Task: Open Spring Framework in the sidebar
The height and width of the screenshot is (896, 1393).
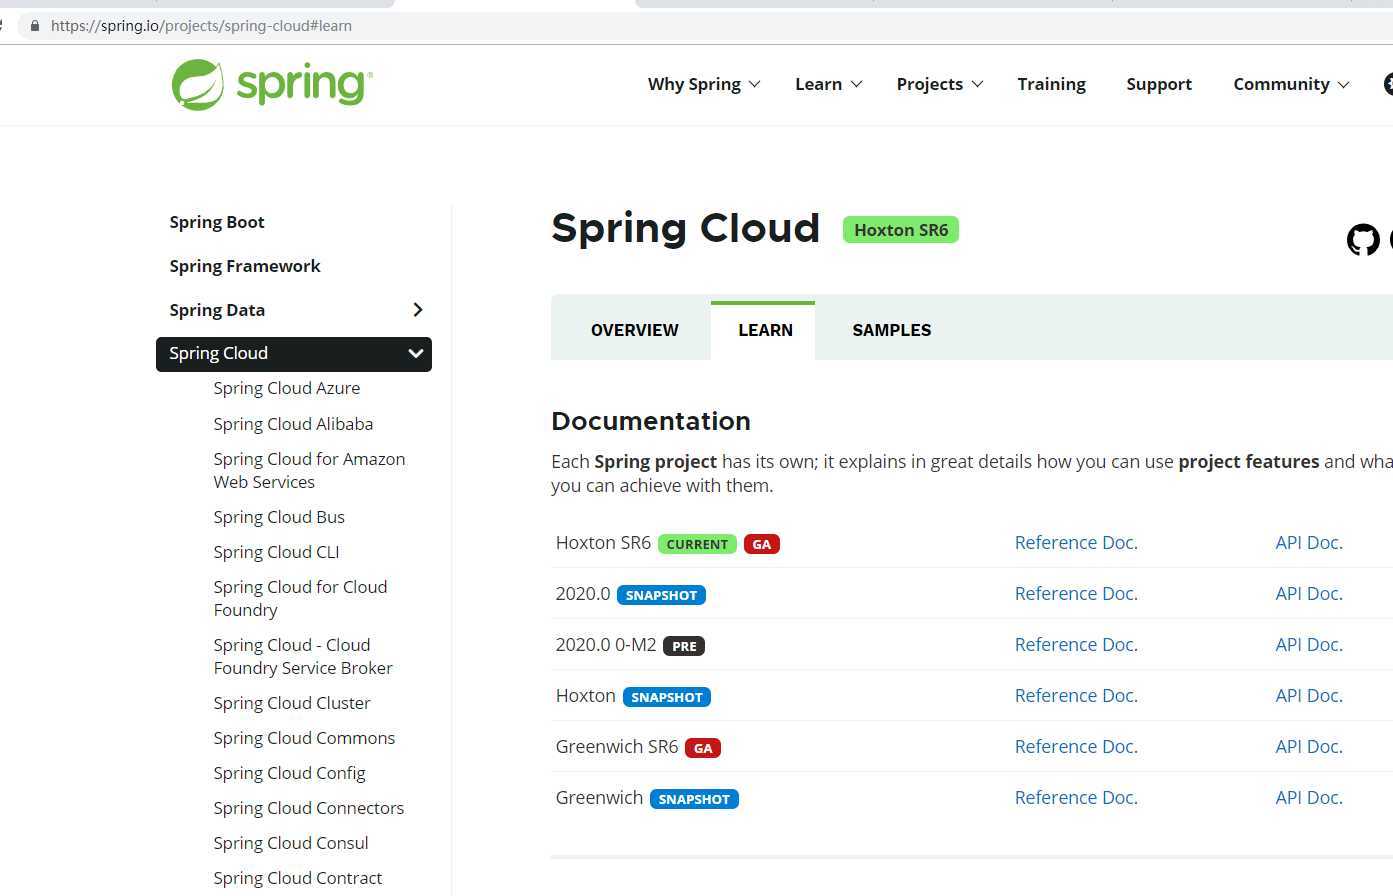Action: [x=245, y=266]
